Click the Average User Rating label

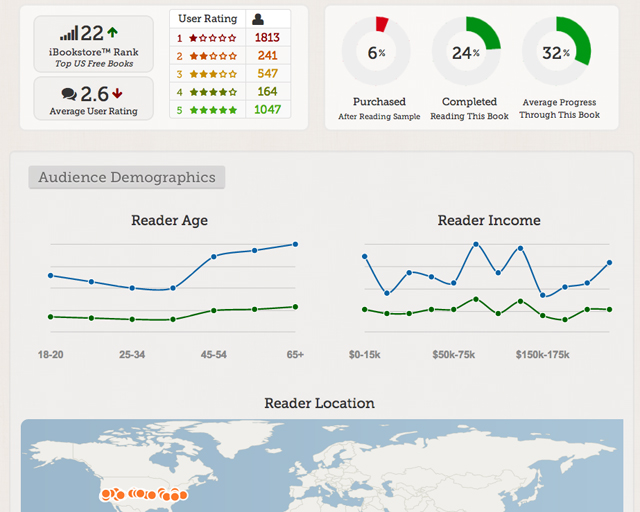[x=93, y=111]
